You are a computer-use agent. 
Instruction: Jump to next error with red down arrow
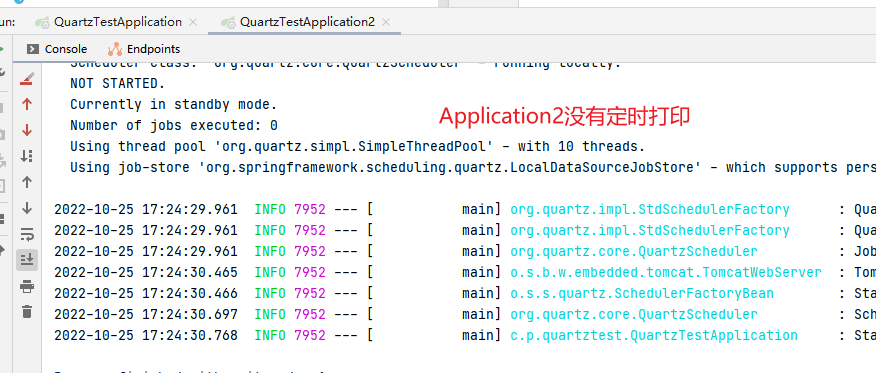point(27,130)
